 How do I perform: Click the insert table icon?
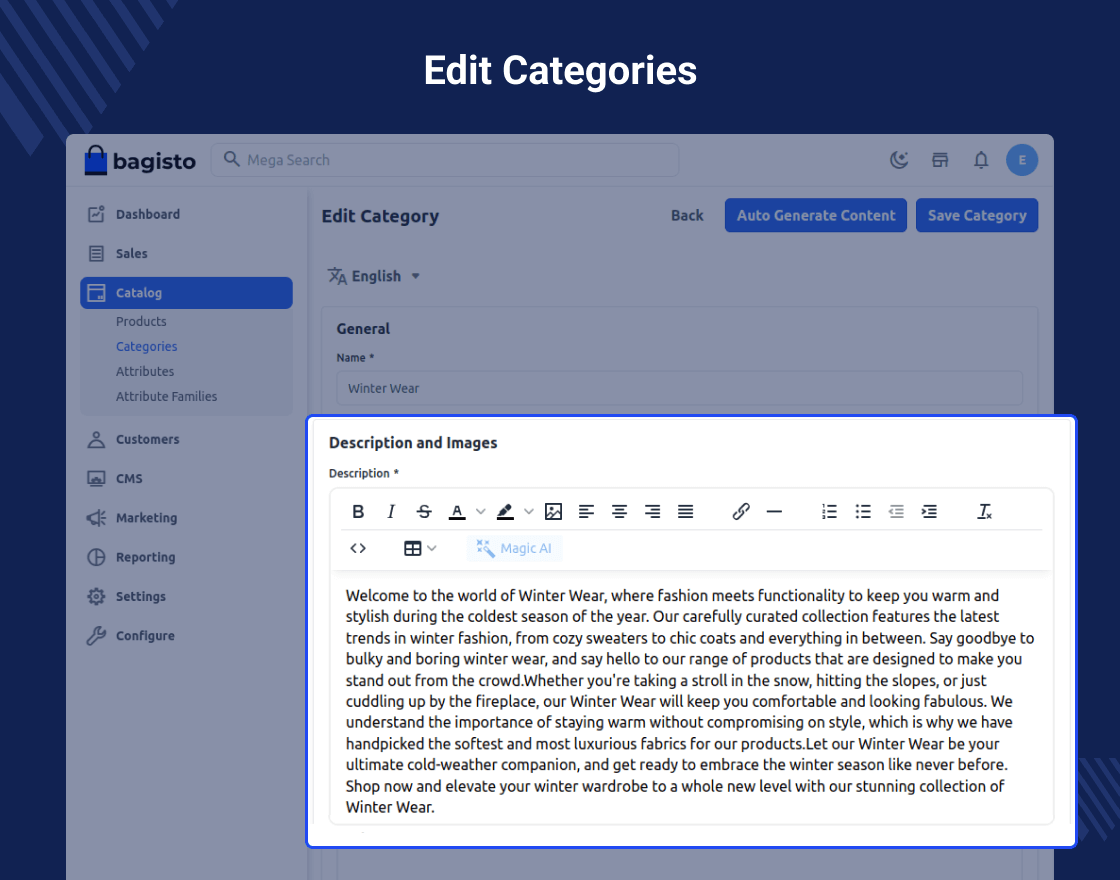413,549
